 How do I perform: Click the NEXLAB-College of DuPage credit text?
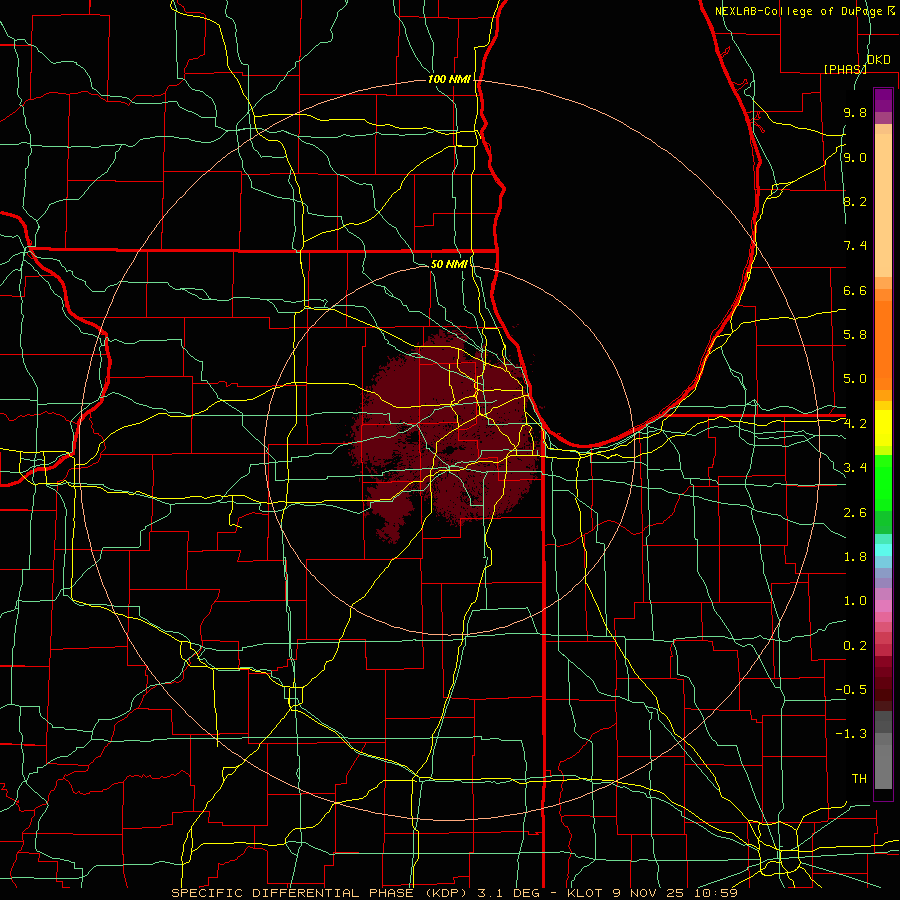click(x=800, y=11)
